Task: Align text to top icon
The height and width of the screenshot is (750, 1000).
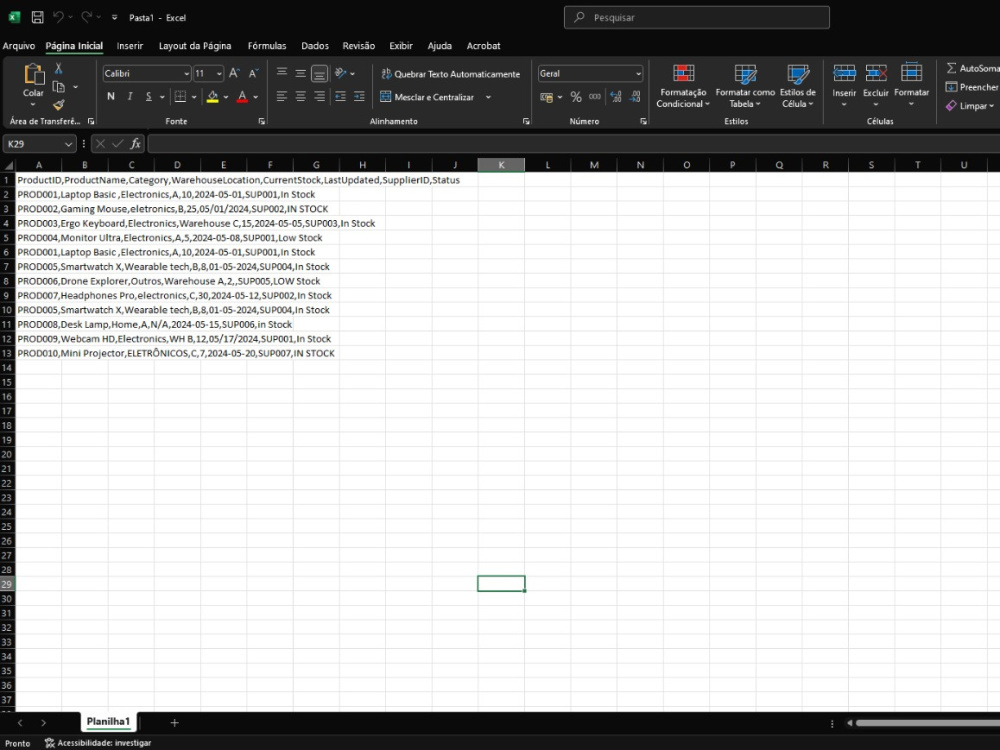Action: [281, 73]
